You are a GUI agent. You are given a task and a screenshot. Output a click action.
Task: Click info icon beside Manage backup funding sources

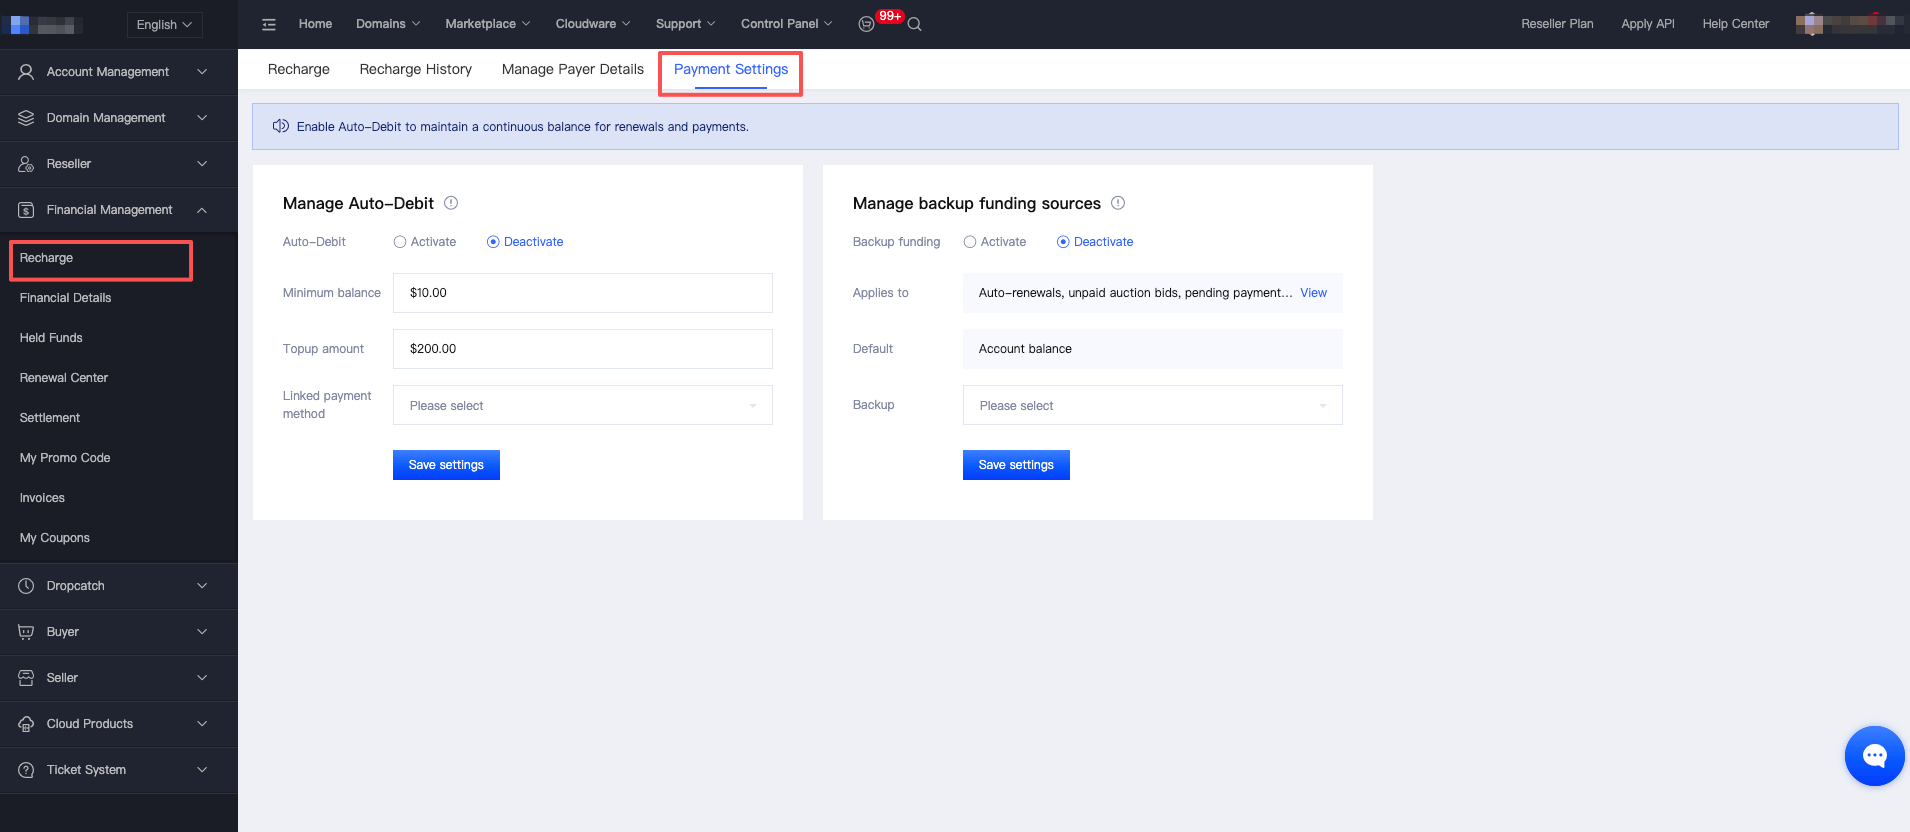point(1118,203)
